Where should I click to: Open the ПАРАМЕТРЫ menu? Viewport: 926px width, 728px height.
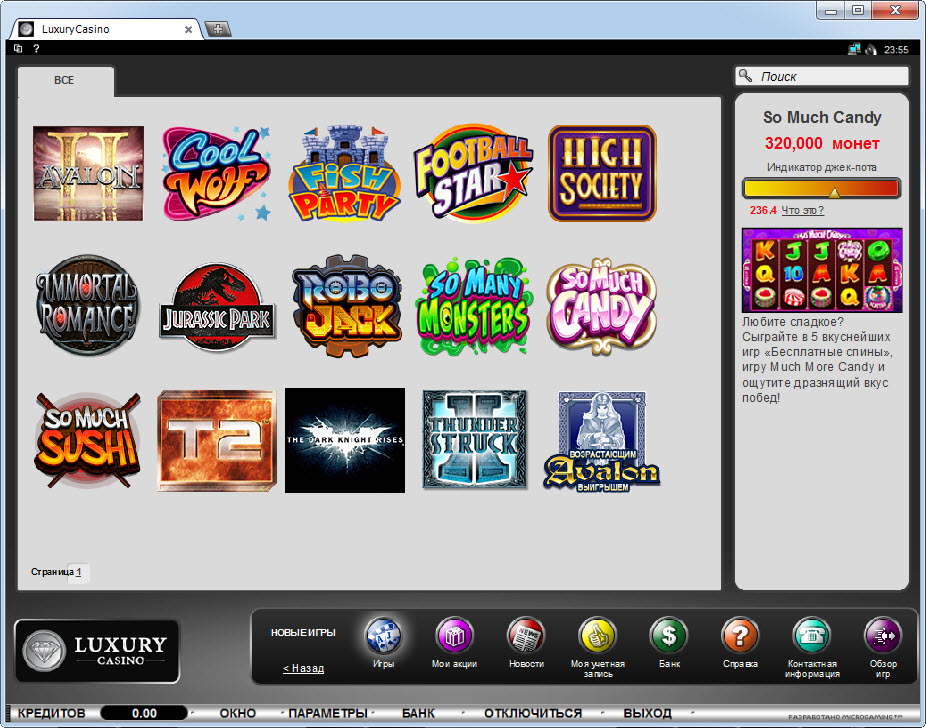tap(328, 713)
